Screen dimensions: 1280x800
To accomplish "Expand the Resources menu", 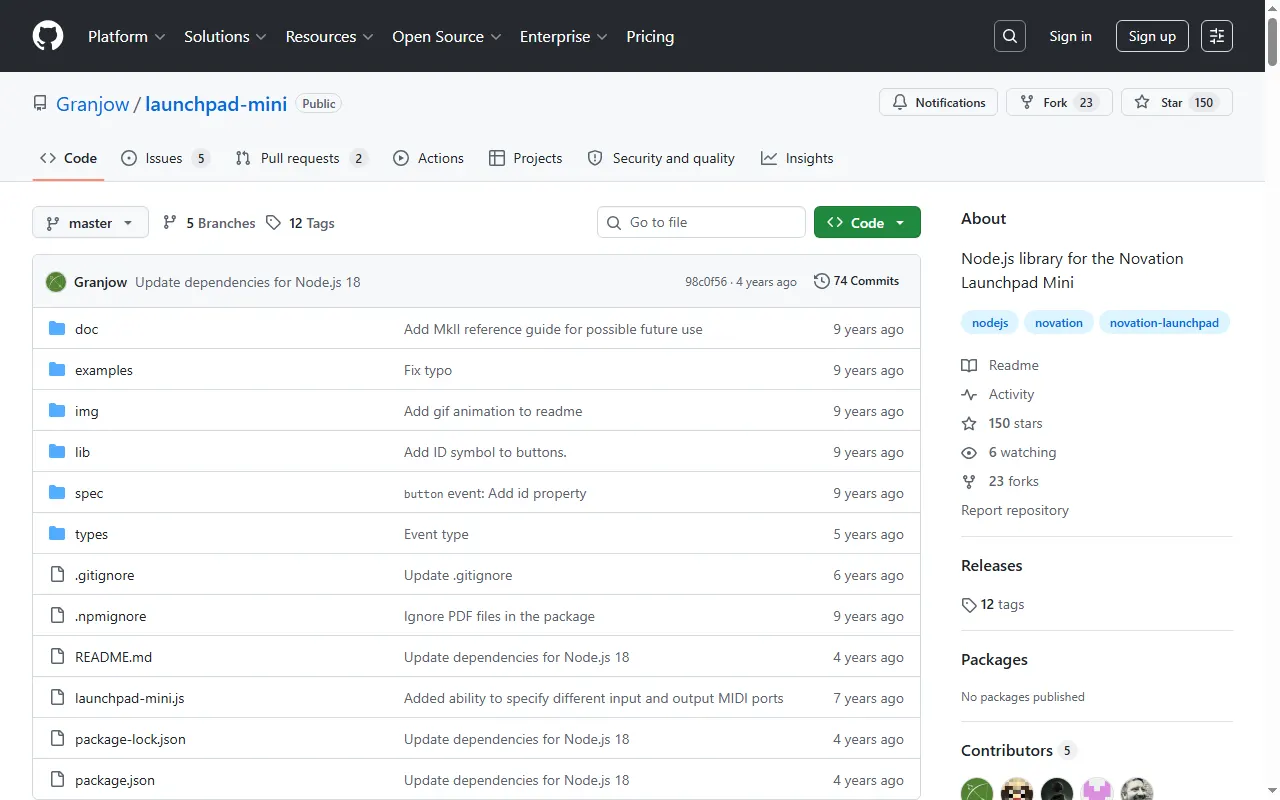I will (330, 36).
